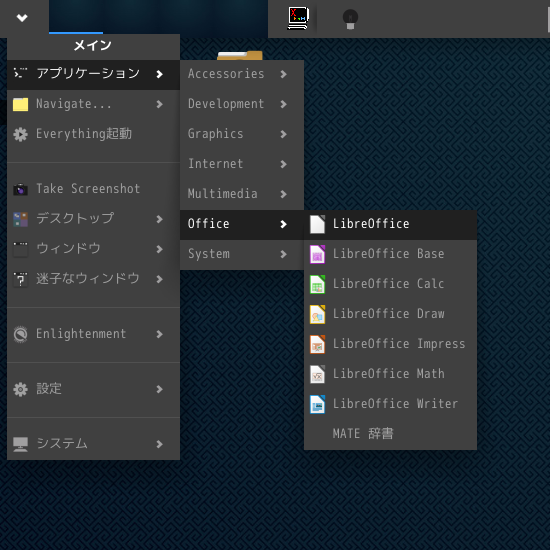
Task: Expand the Graphics category
Action: [242, 134]
